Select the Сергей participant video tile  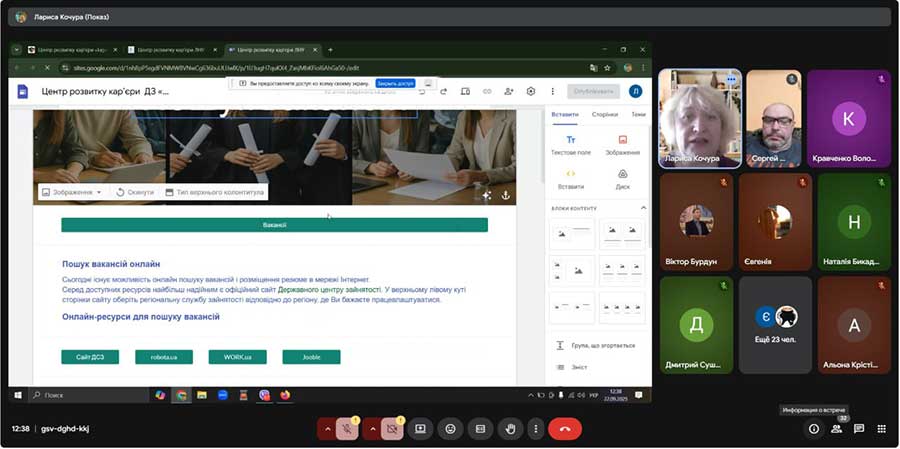774,119
